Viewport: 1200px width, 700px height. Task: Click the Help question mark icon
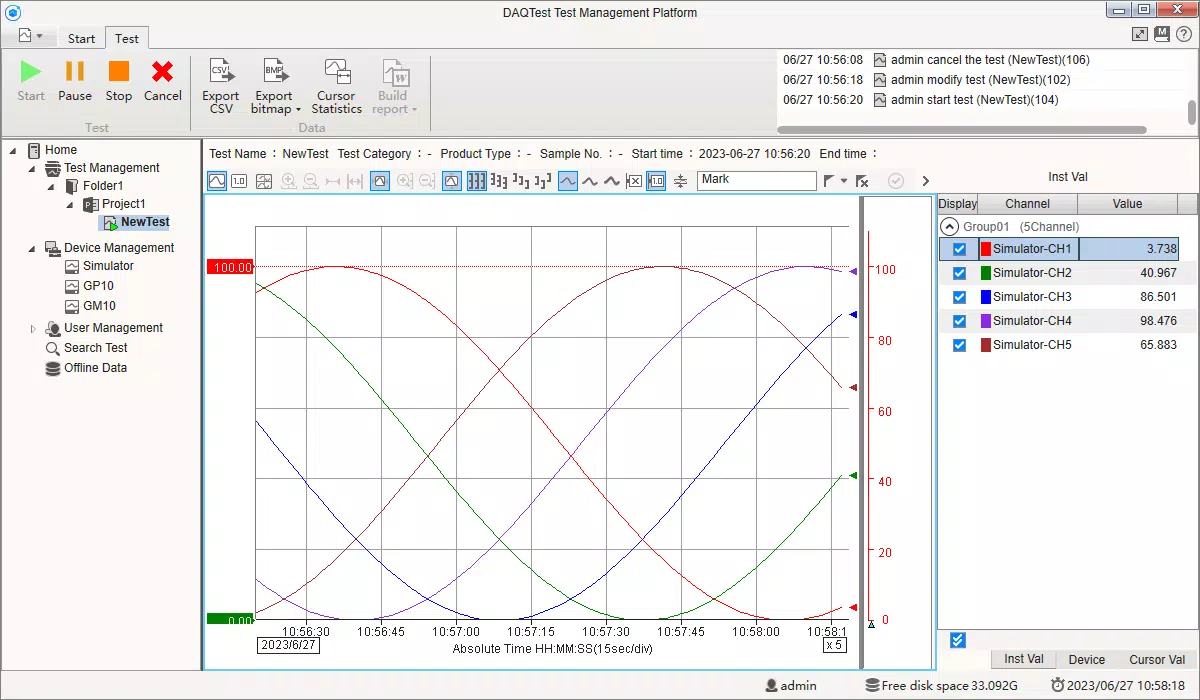1183,33
